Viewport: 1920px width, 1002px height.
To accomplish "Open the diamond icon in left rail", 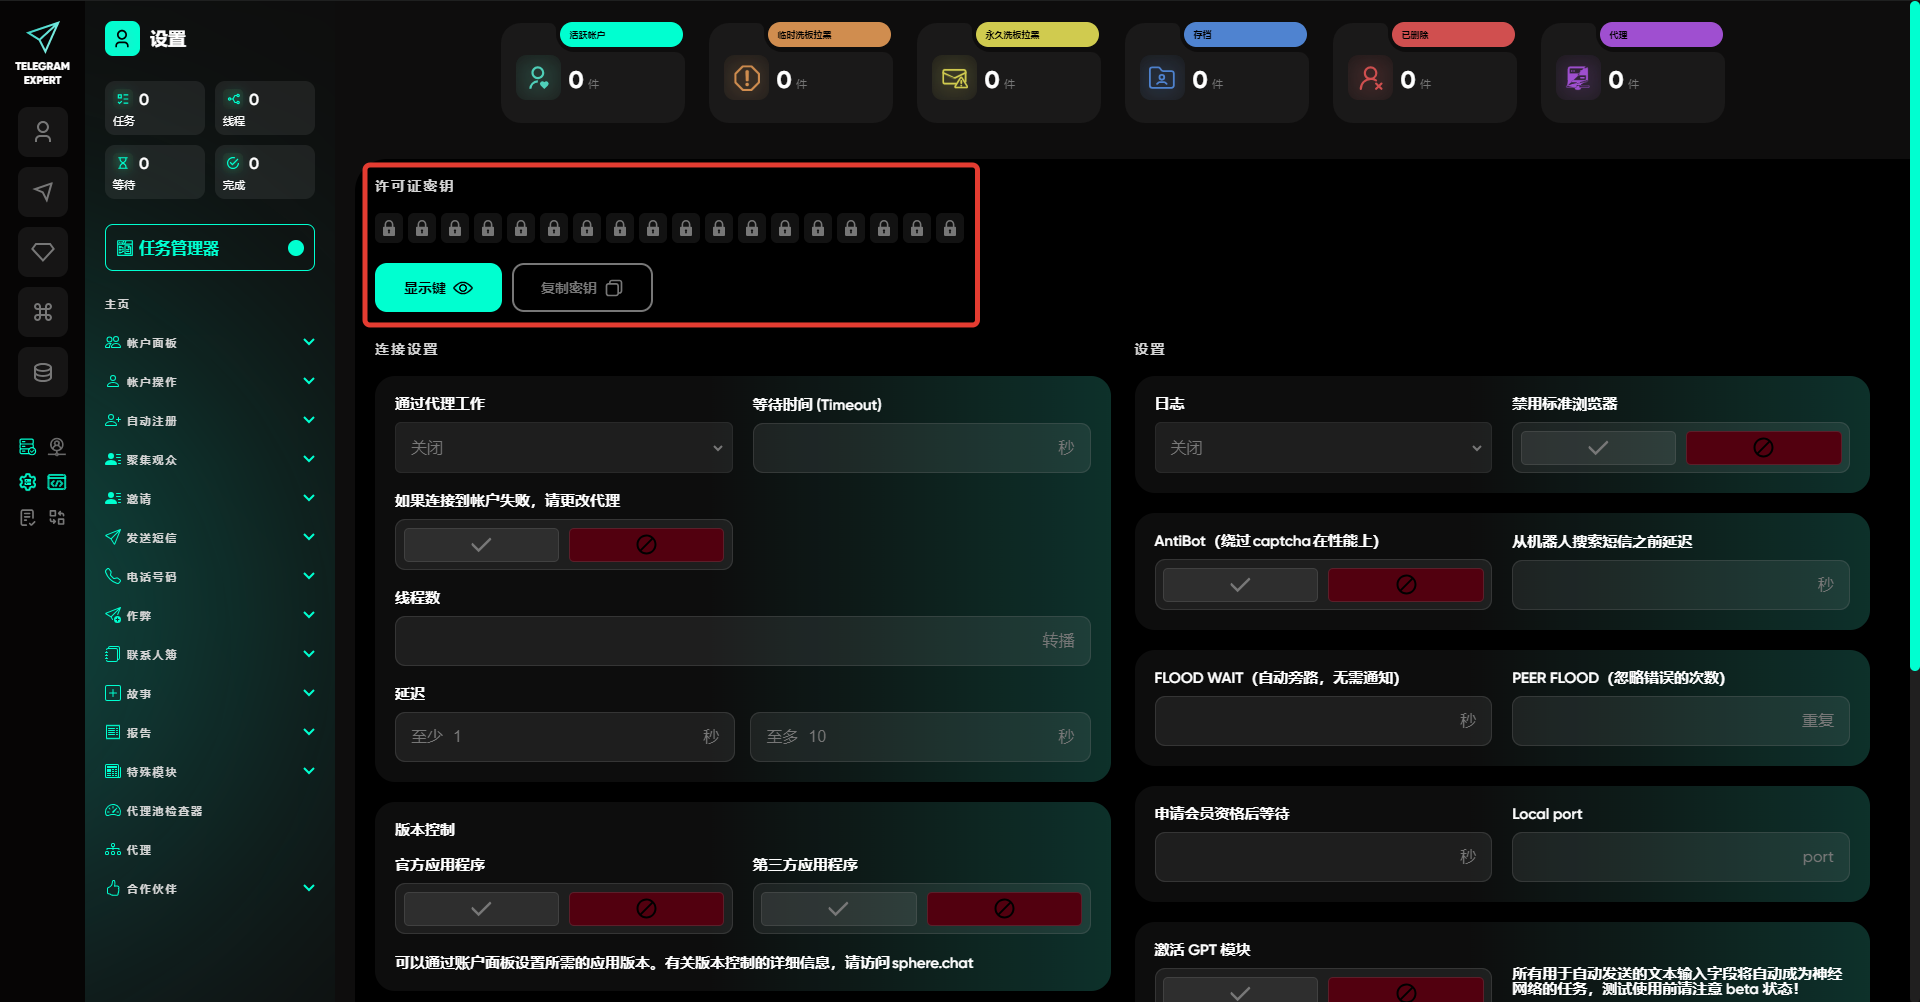I will click(43, 252).
